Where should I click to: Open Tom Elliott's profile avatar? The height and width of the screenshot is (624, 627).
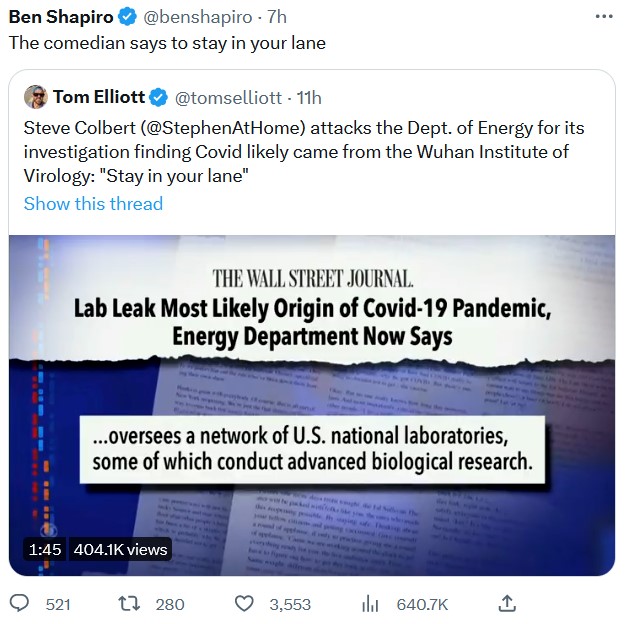[x=36, y=97]
